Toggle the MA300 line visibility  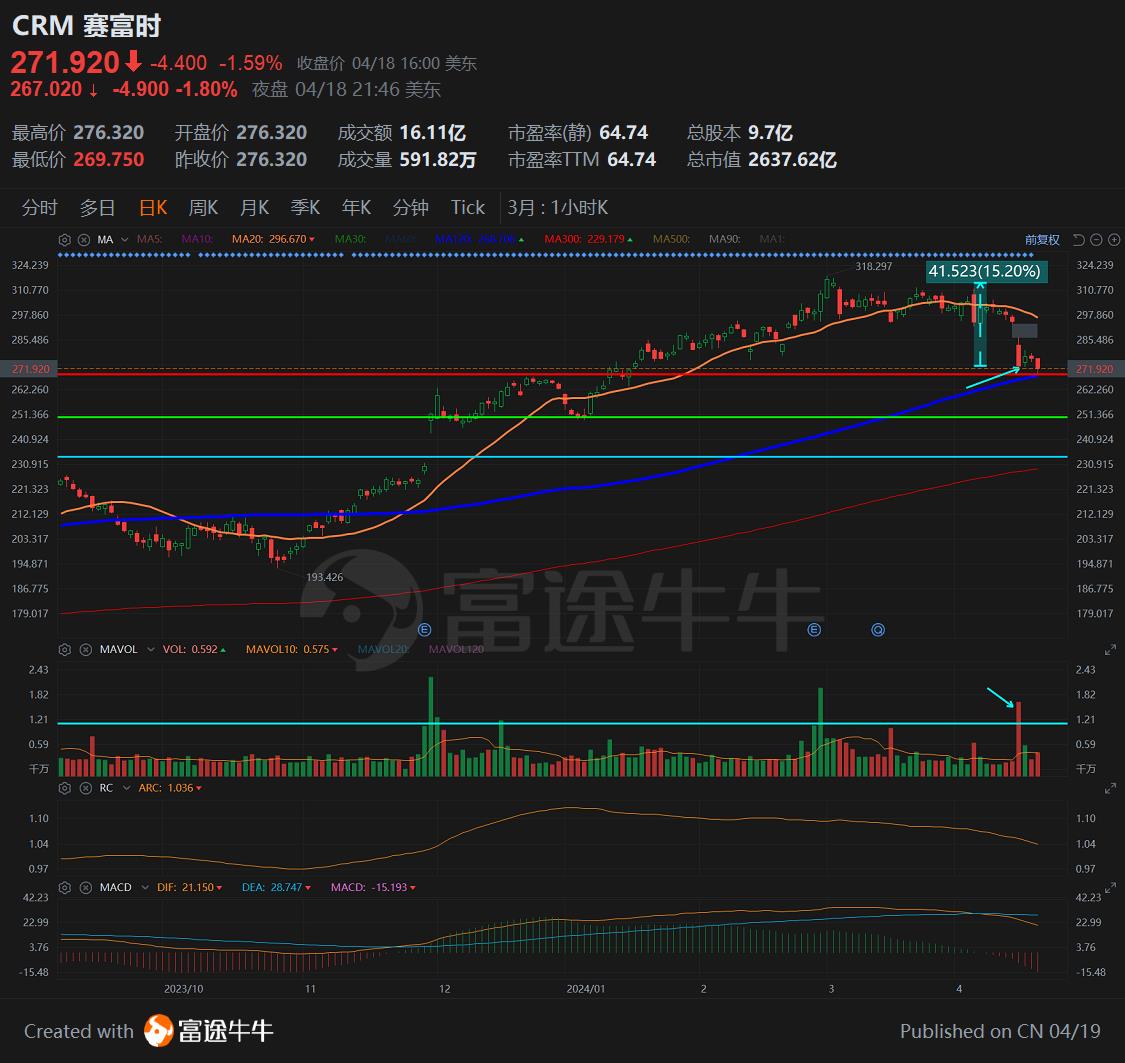(x=588, y=239)
